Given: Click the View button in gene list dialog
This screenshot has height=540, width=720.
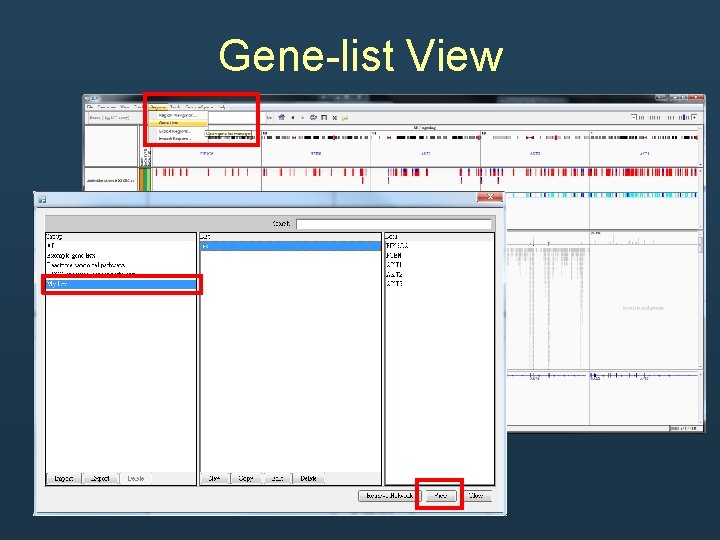Looking at the screenshot, I should tap(440, 496).
